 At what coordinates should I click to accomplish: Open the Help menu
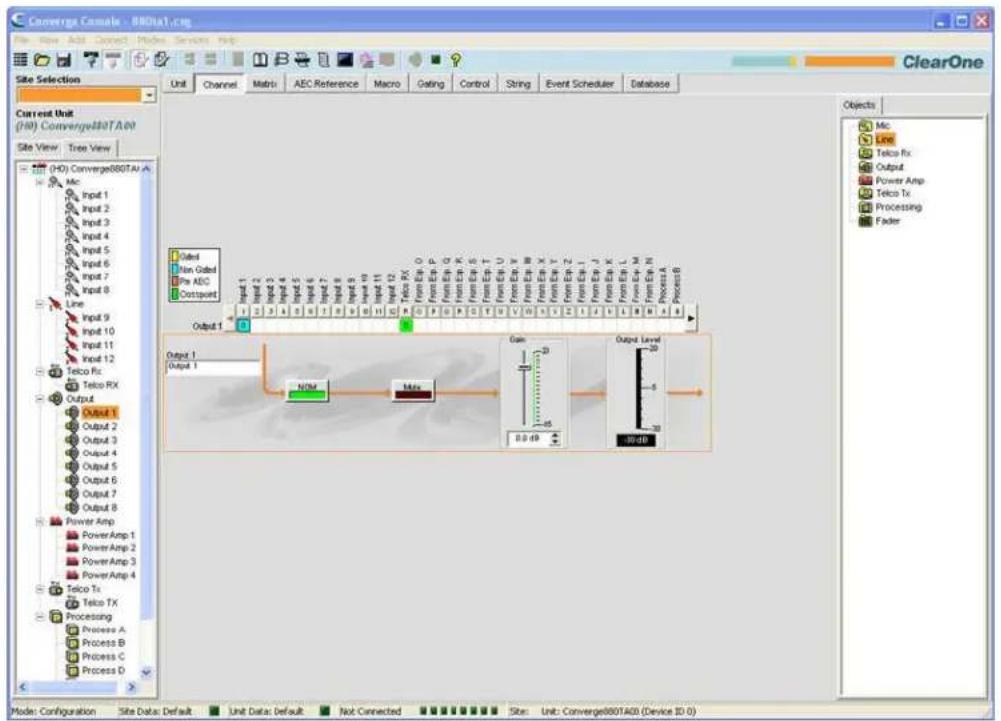click(x=227, y=40)
